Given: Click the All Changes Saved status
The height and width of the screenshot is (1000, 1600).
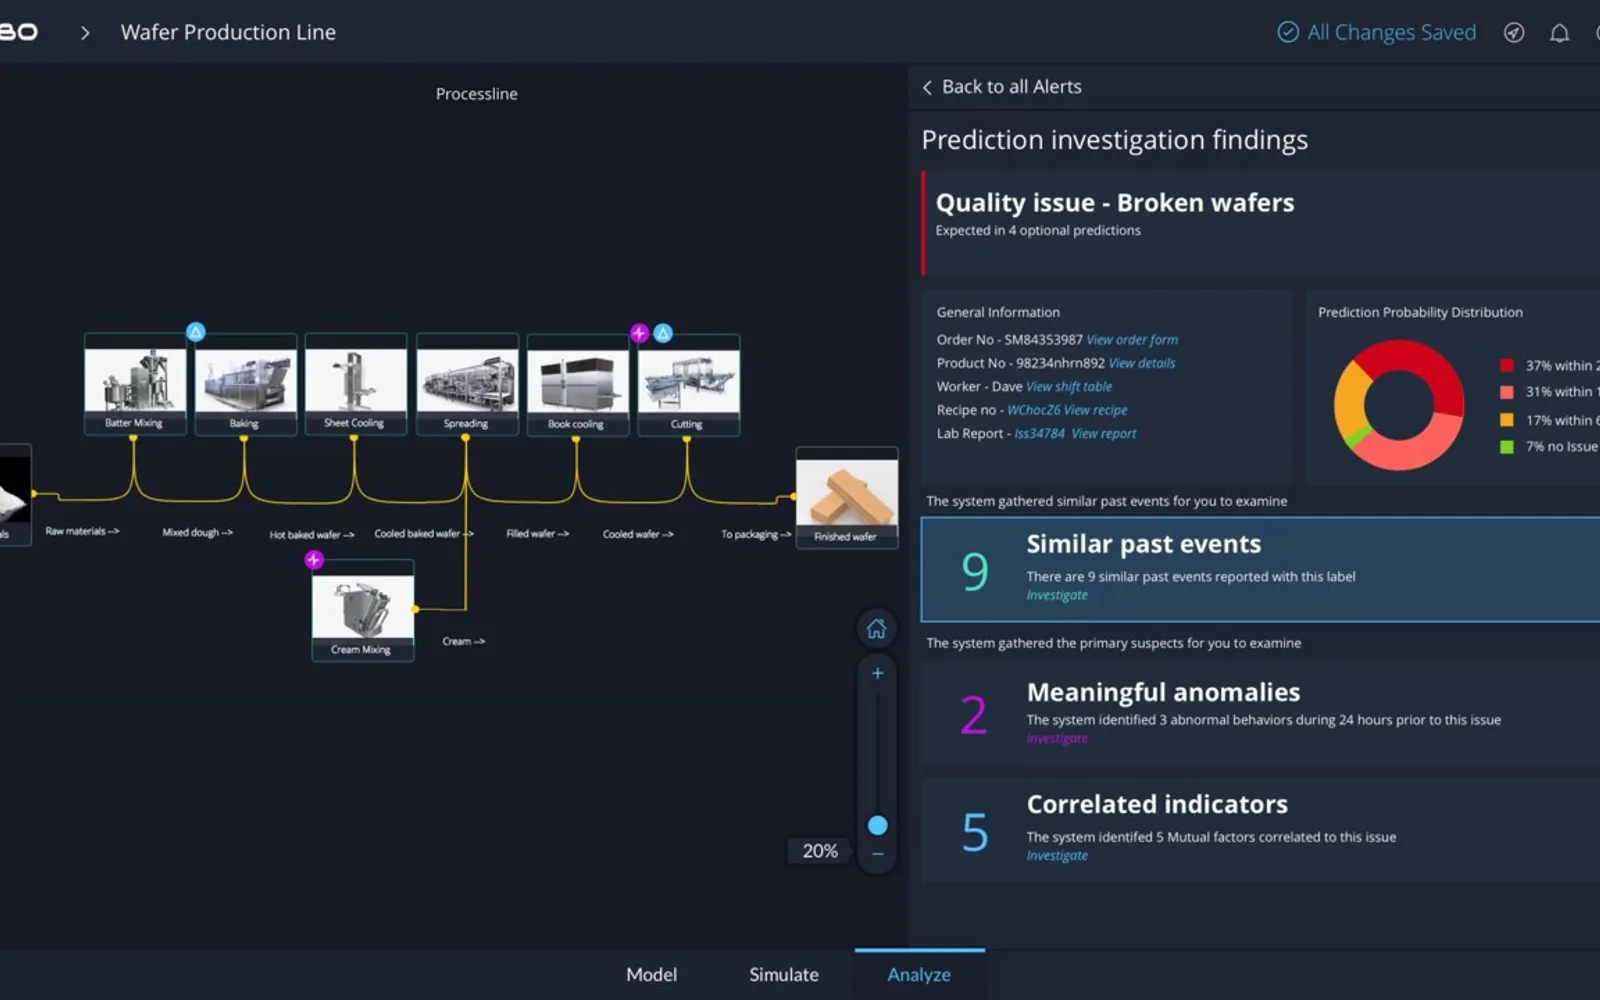Looking at the screenshot, I should [x=1377, y=33].
